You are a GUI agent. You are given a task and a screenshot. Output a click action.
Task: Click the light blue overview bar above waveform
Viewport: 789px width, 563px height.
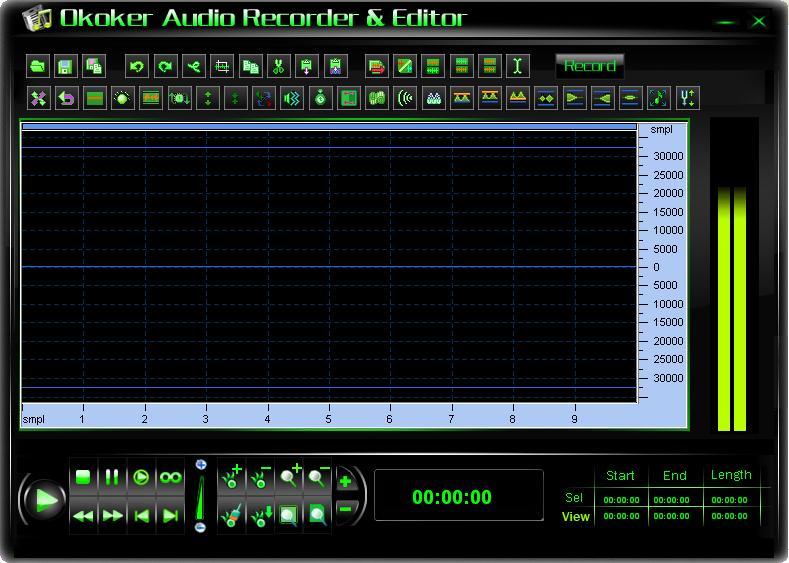[330, 126]
